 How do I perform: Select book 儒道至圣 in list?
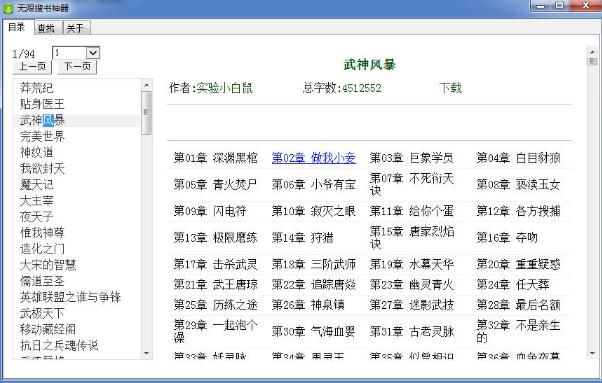pos(42,281)
